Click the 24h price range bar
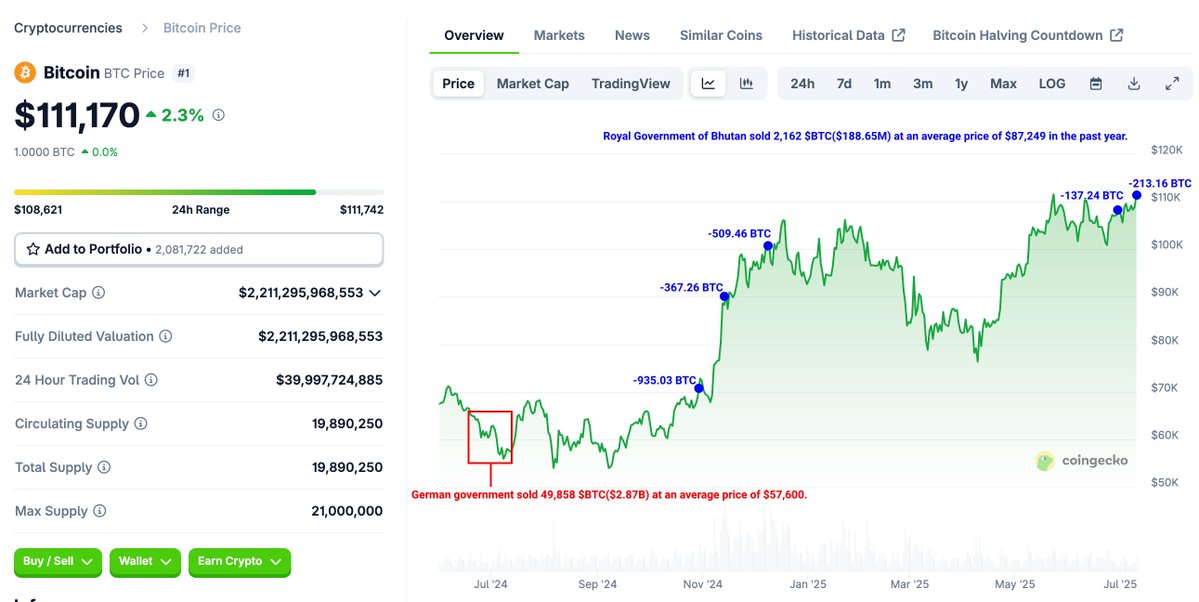Viewport: 1199px width, 602px height. click(199, 192)
